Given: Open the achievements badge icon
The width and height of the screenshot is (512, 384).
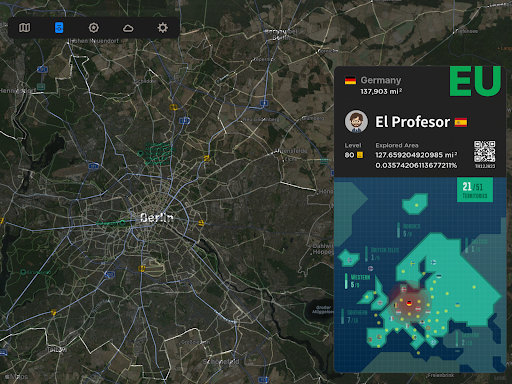Looking at the screenshot, I should pos(94,28).
